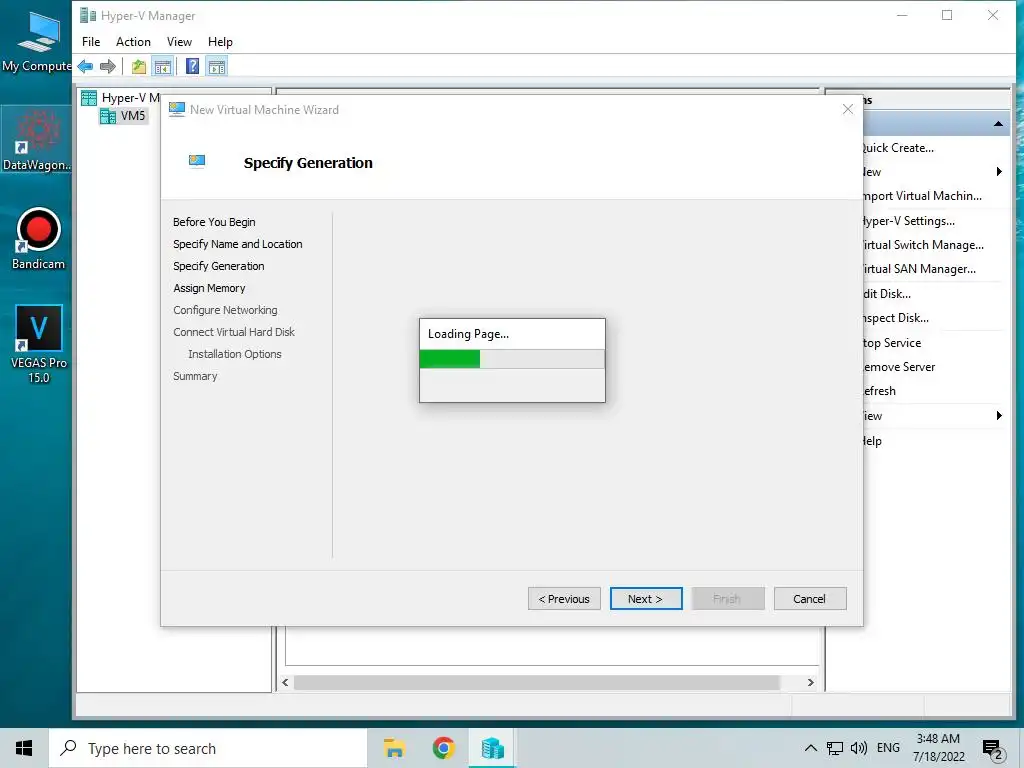Click the Loading Page progress bar
This screenshot has height=768, width=1024.
[x=512, y=359]
